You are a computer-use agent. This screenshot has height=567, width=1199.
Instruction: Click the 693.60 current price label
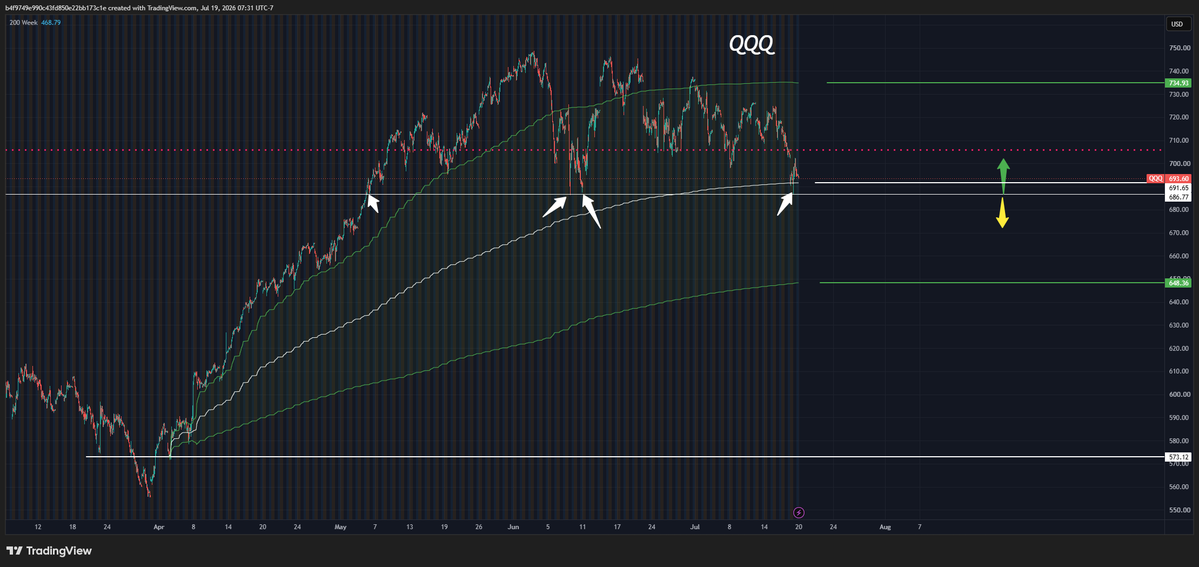click(x=1178, y=178)
